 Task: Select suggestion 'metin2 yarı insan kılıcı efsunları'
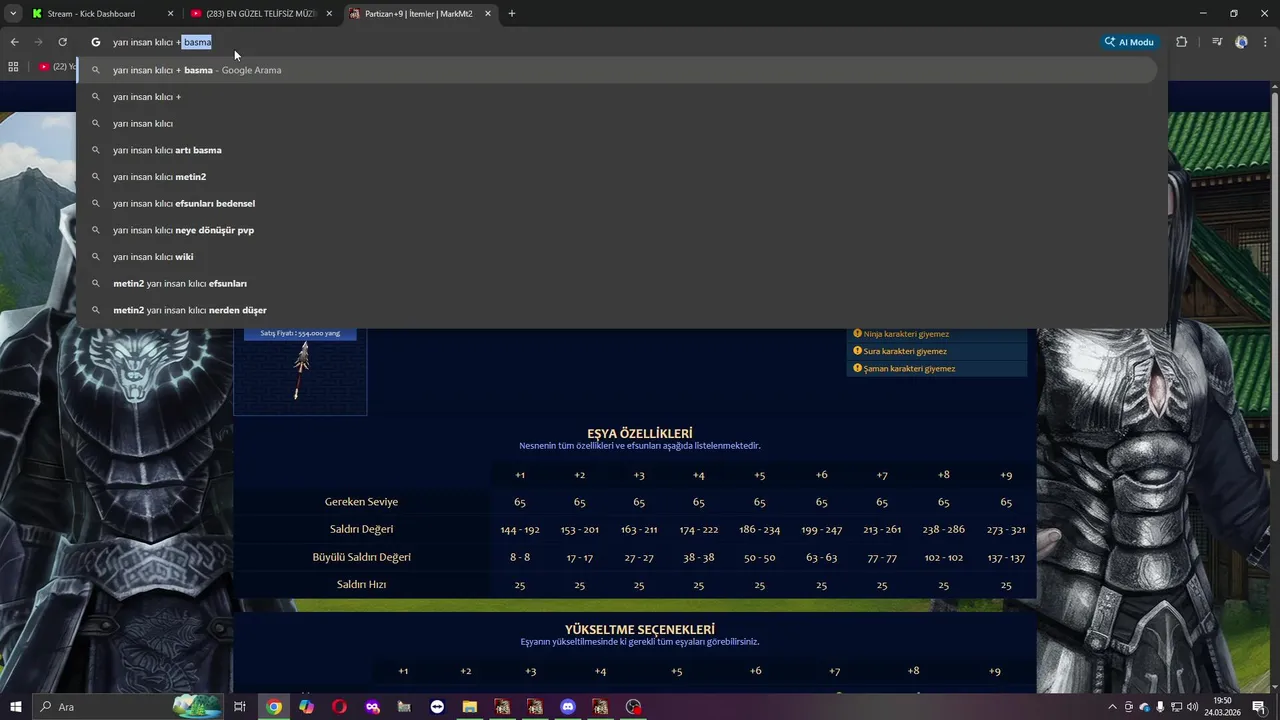point(617,283)
